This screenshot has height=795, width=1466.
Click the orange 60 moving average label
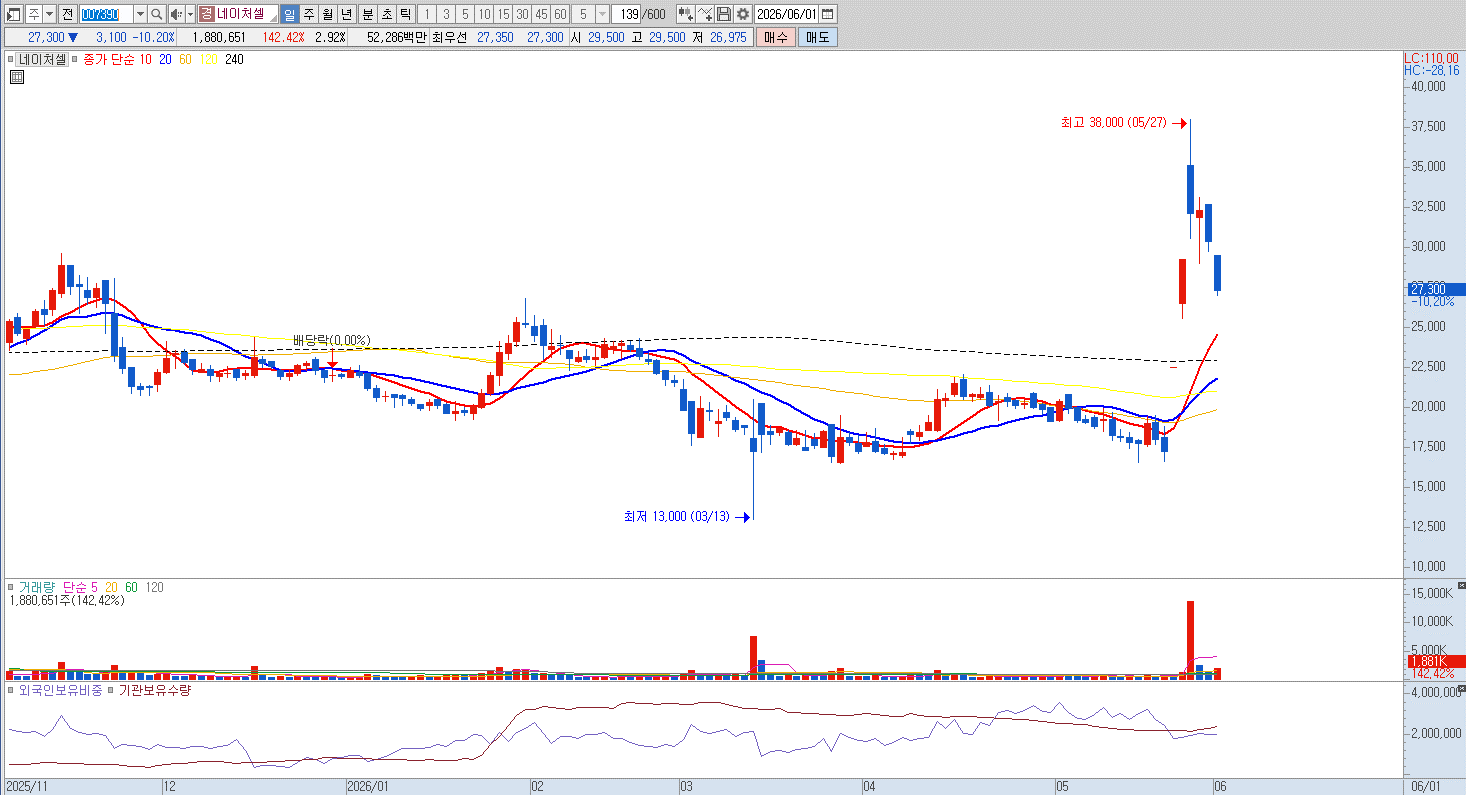(186, 60)
